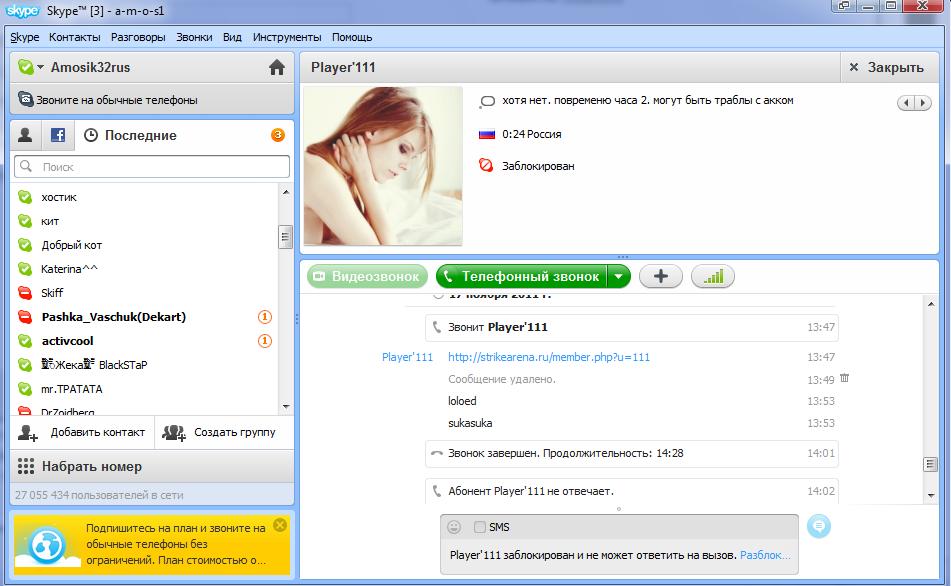Click the orange unread counter badge showing 3

(278, 135)
